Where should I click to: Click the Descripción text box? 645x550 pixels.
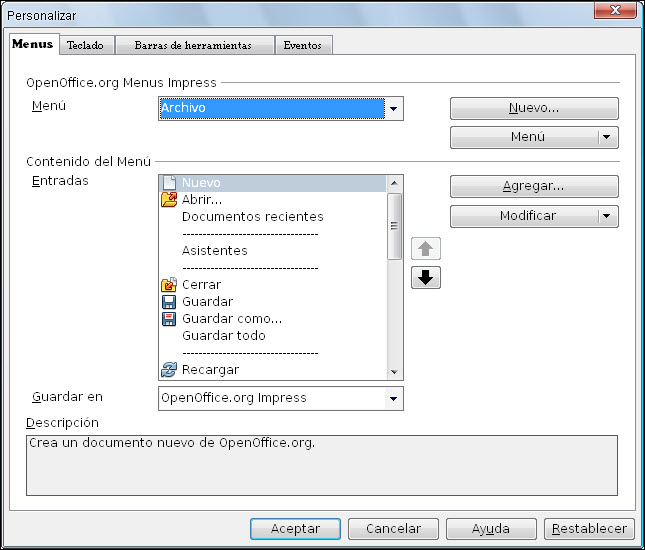pyautogui.click(x=322, y=465)
